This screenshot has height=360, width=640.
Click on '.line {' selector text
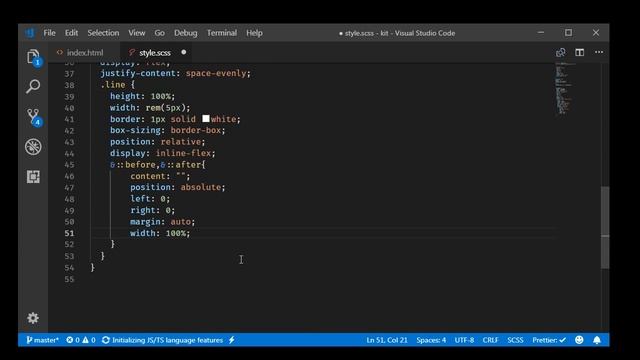point(118,85)
